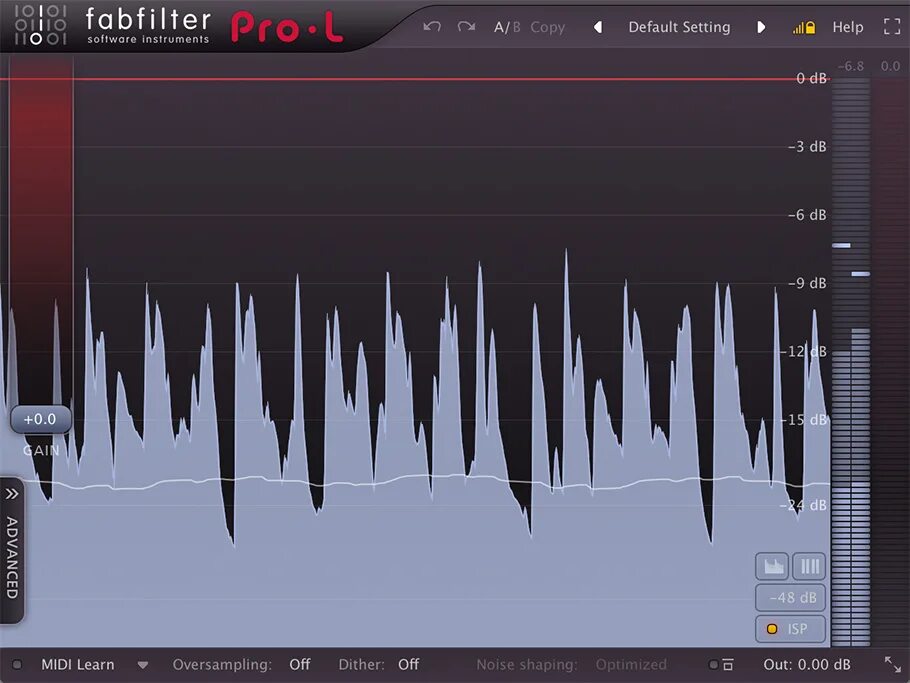Image resolution: width=910 pixels, height=683 pixels.
Task: Click the Pro·L product name logo
Action: (x=287, y=27)
